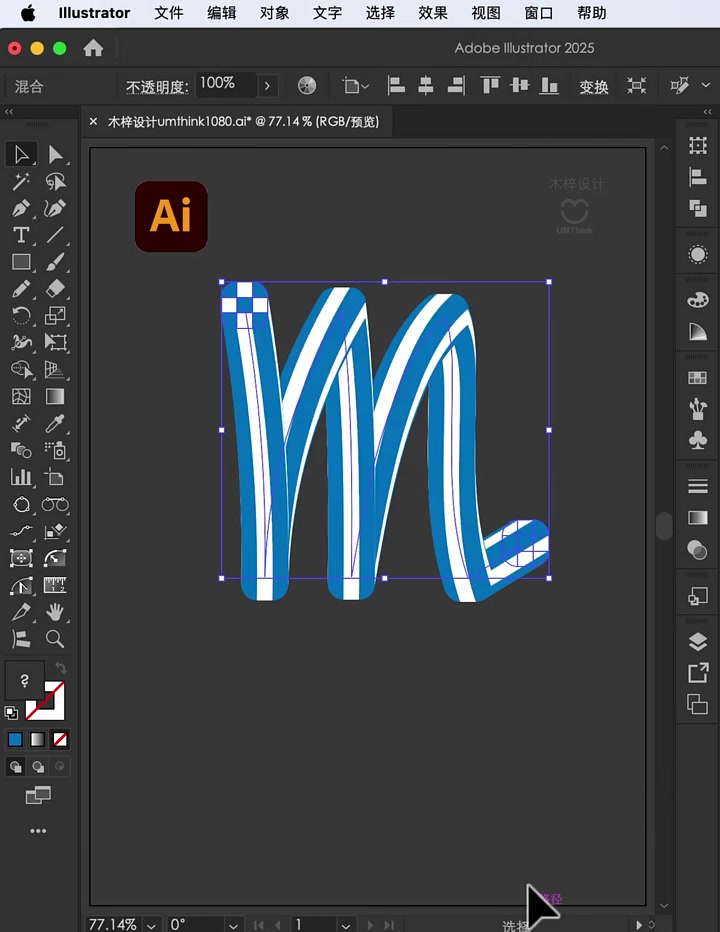Select the Rotate tool

[21, 316]
